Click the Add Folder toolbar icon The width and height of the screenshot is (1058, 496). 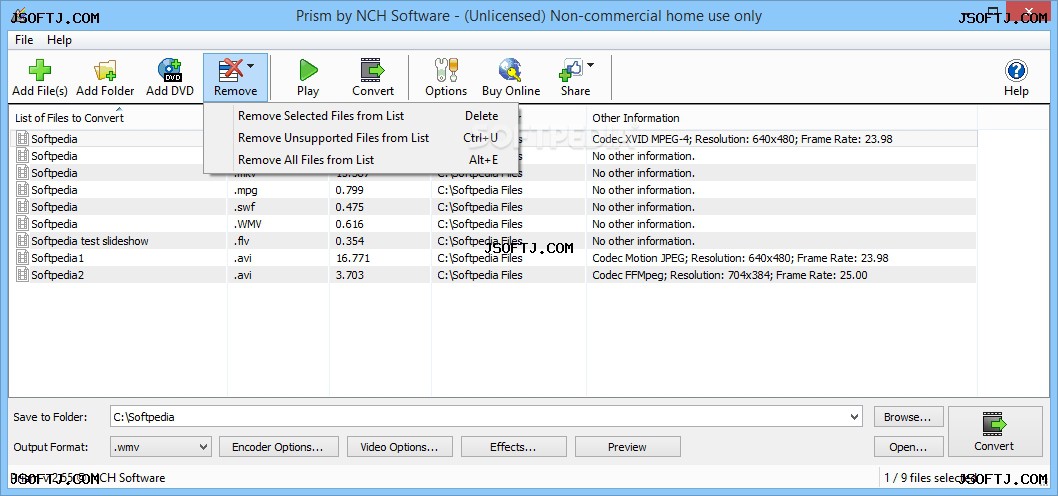(x=105, y=70)
